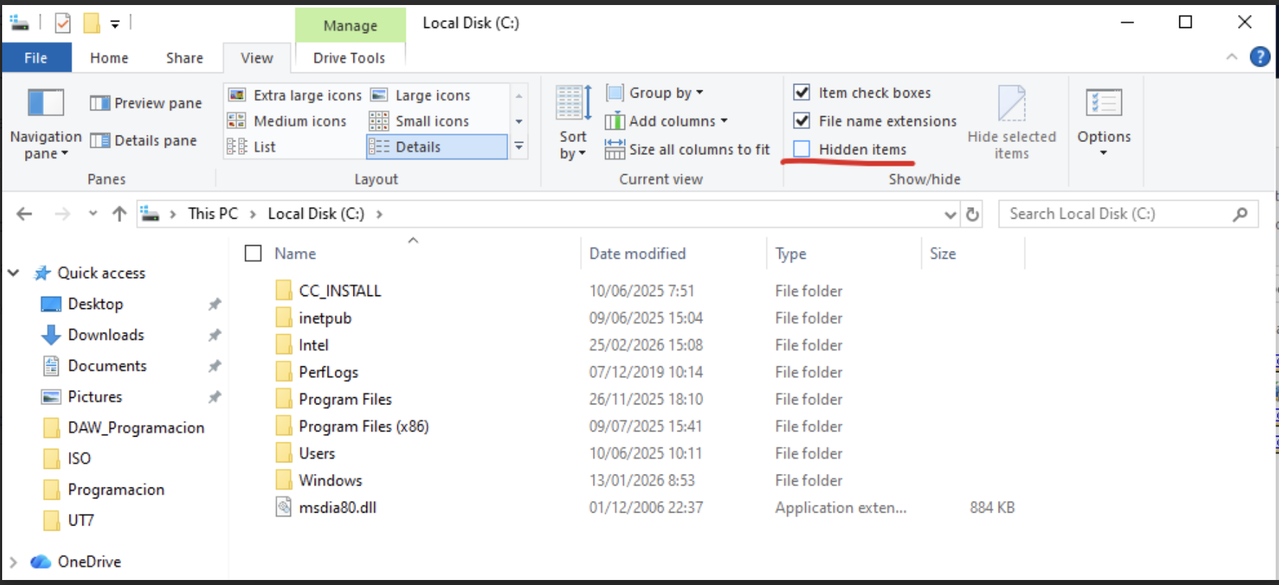Screen dimensions: 1279x585
Task: Sort by the Type column header
Action: 844,254
